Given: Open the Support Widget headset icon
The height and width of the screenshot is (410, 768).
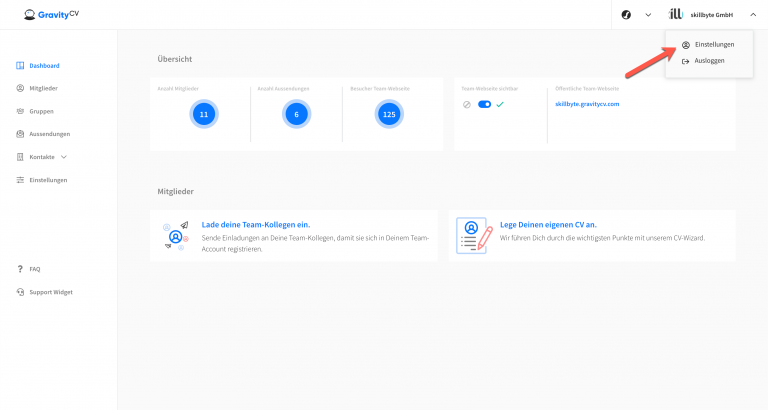Looking at the screenshot, I should 20,292.
